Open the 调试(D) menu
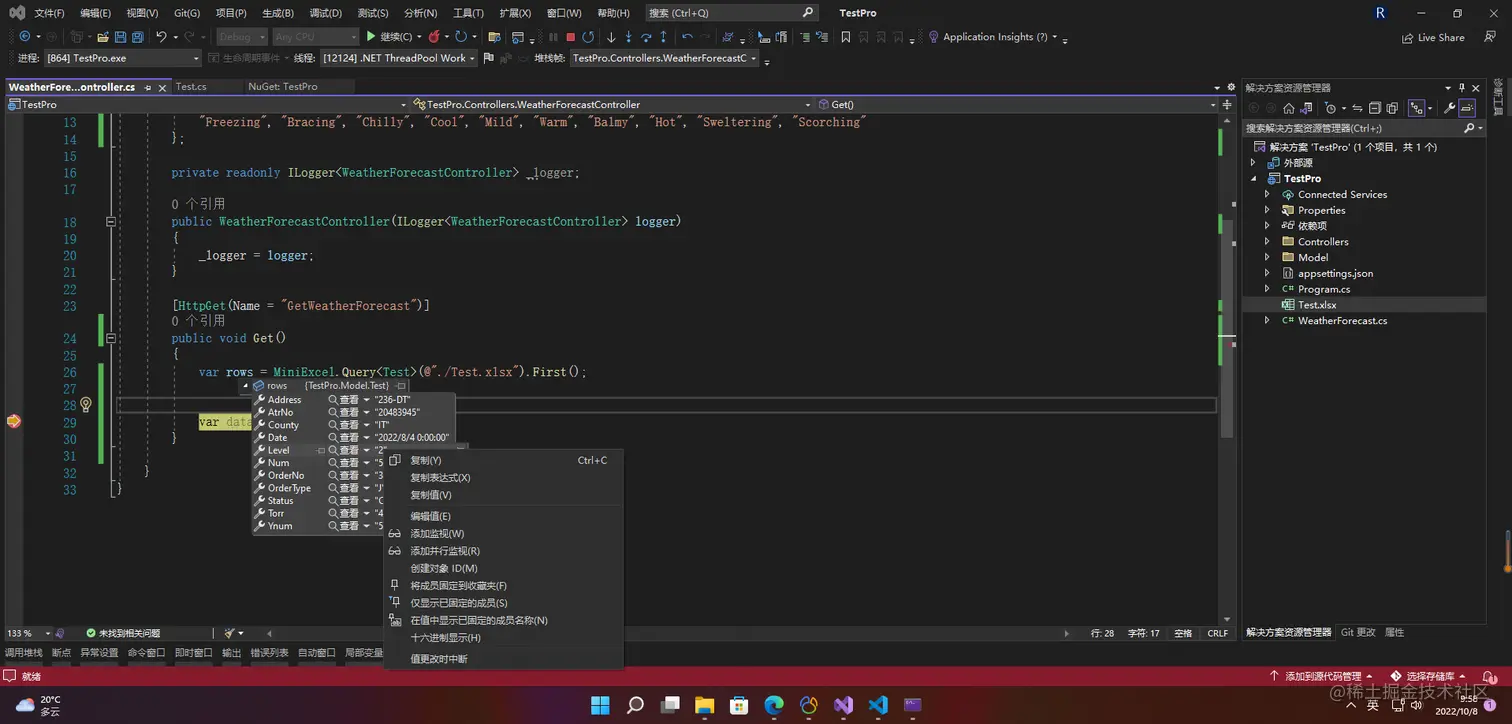 [x=325, y=13]
